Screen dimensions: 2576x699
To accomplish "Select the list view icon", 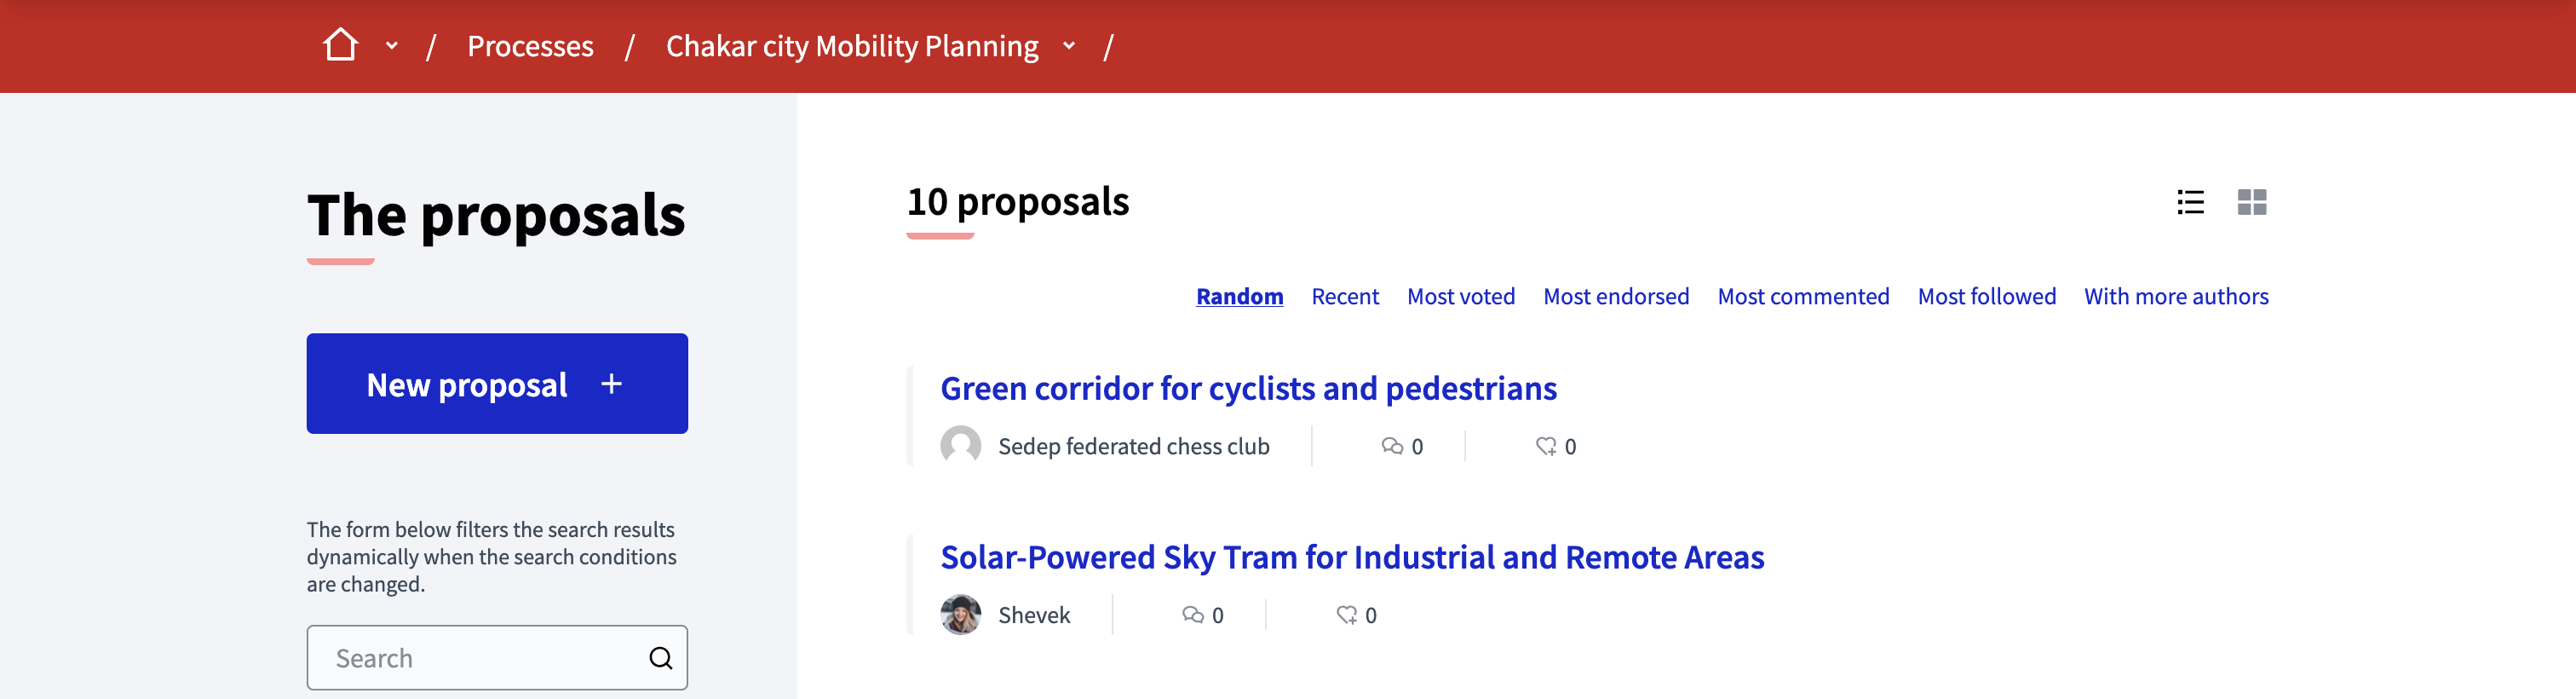I will coord(2190,203).
